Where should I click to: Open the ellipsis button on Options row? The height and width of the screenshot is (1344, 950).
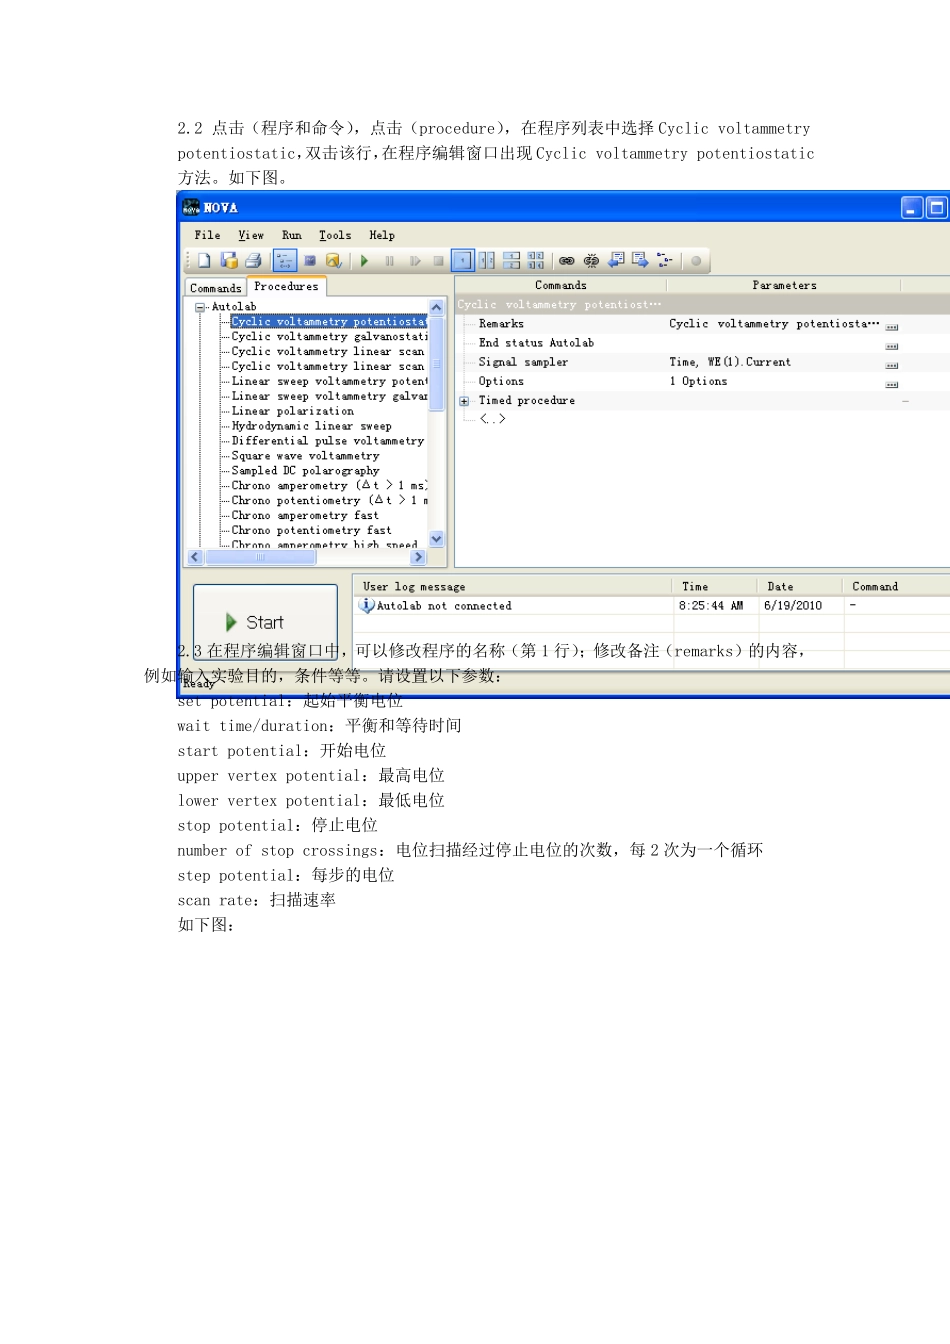892,384
